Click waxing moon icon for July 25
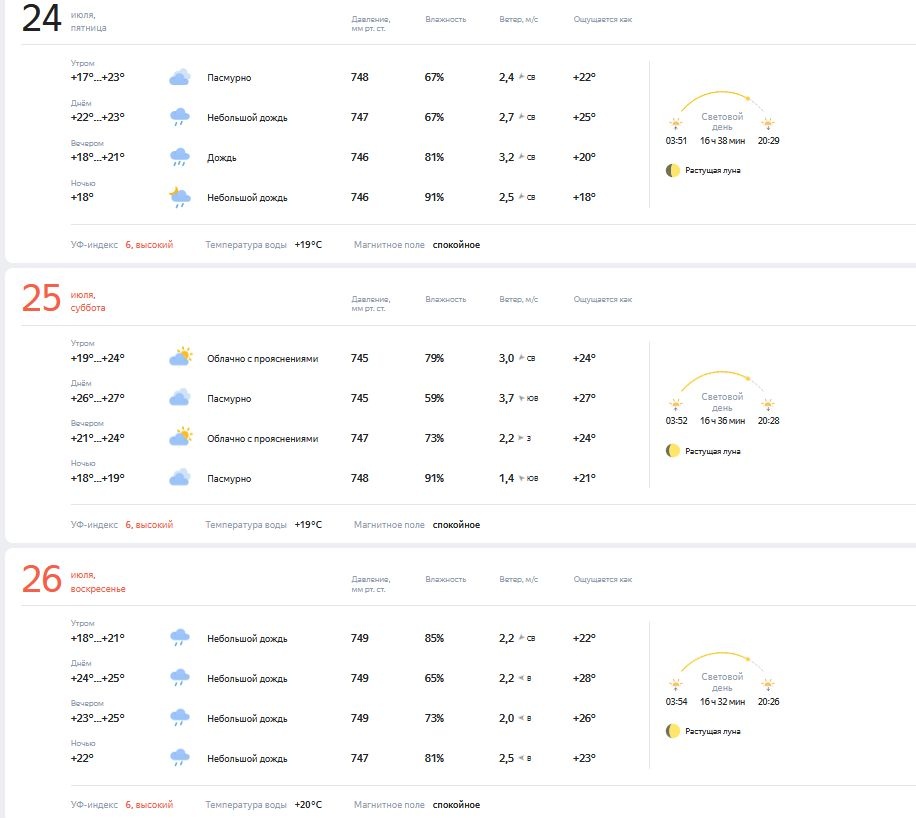The height and width of the screenshot is (818, 916). (x=672, y=450)
